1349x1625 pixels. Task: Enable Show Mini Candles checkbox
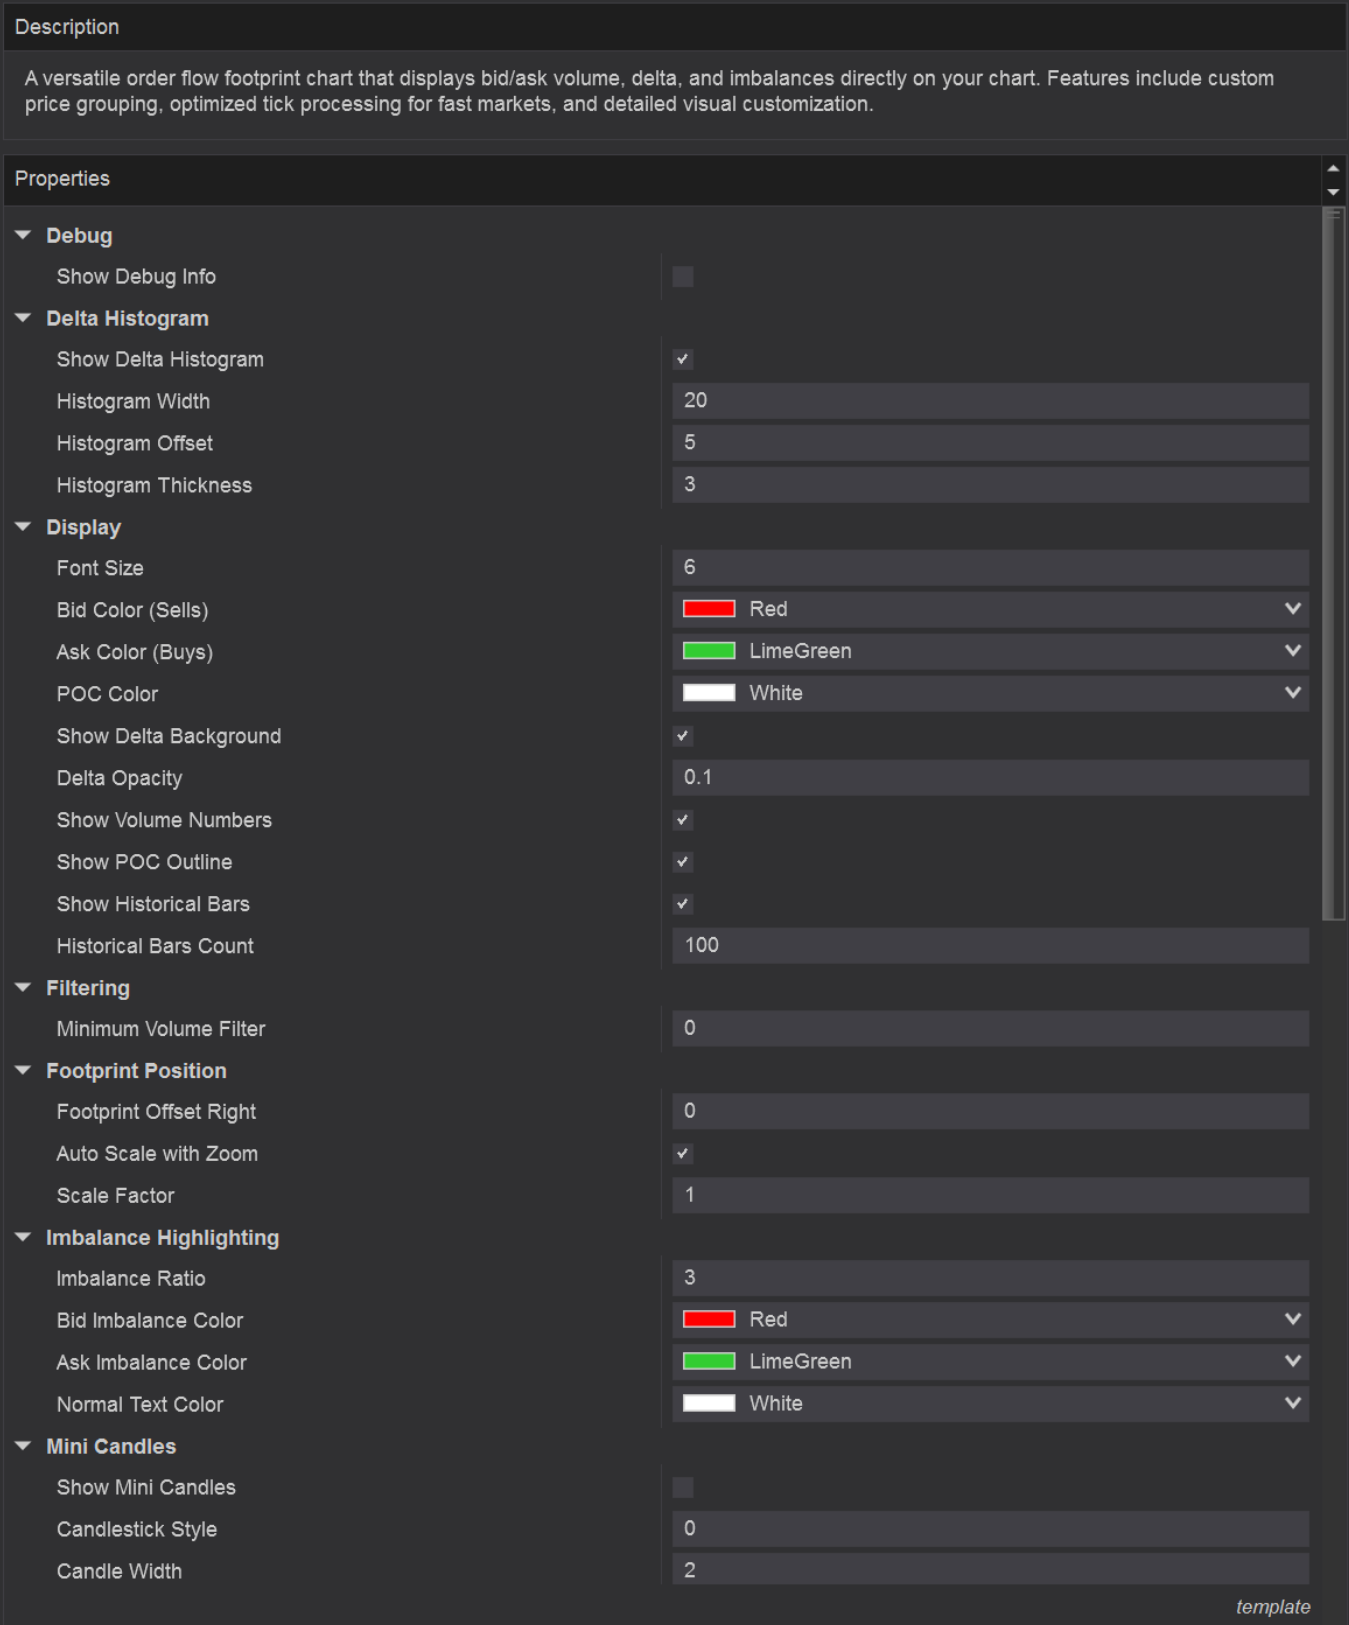(683, 1488)
